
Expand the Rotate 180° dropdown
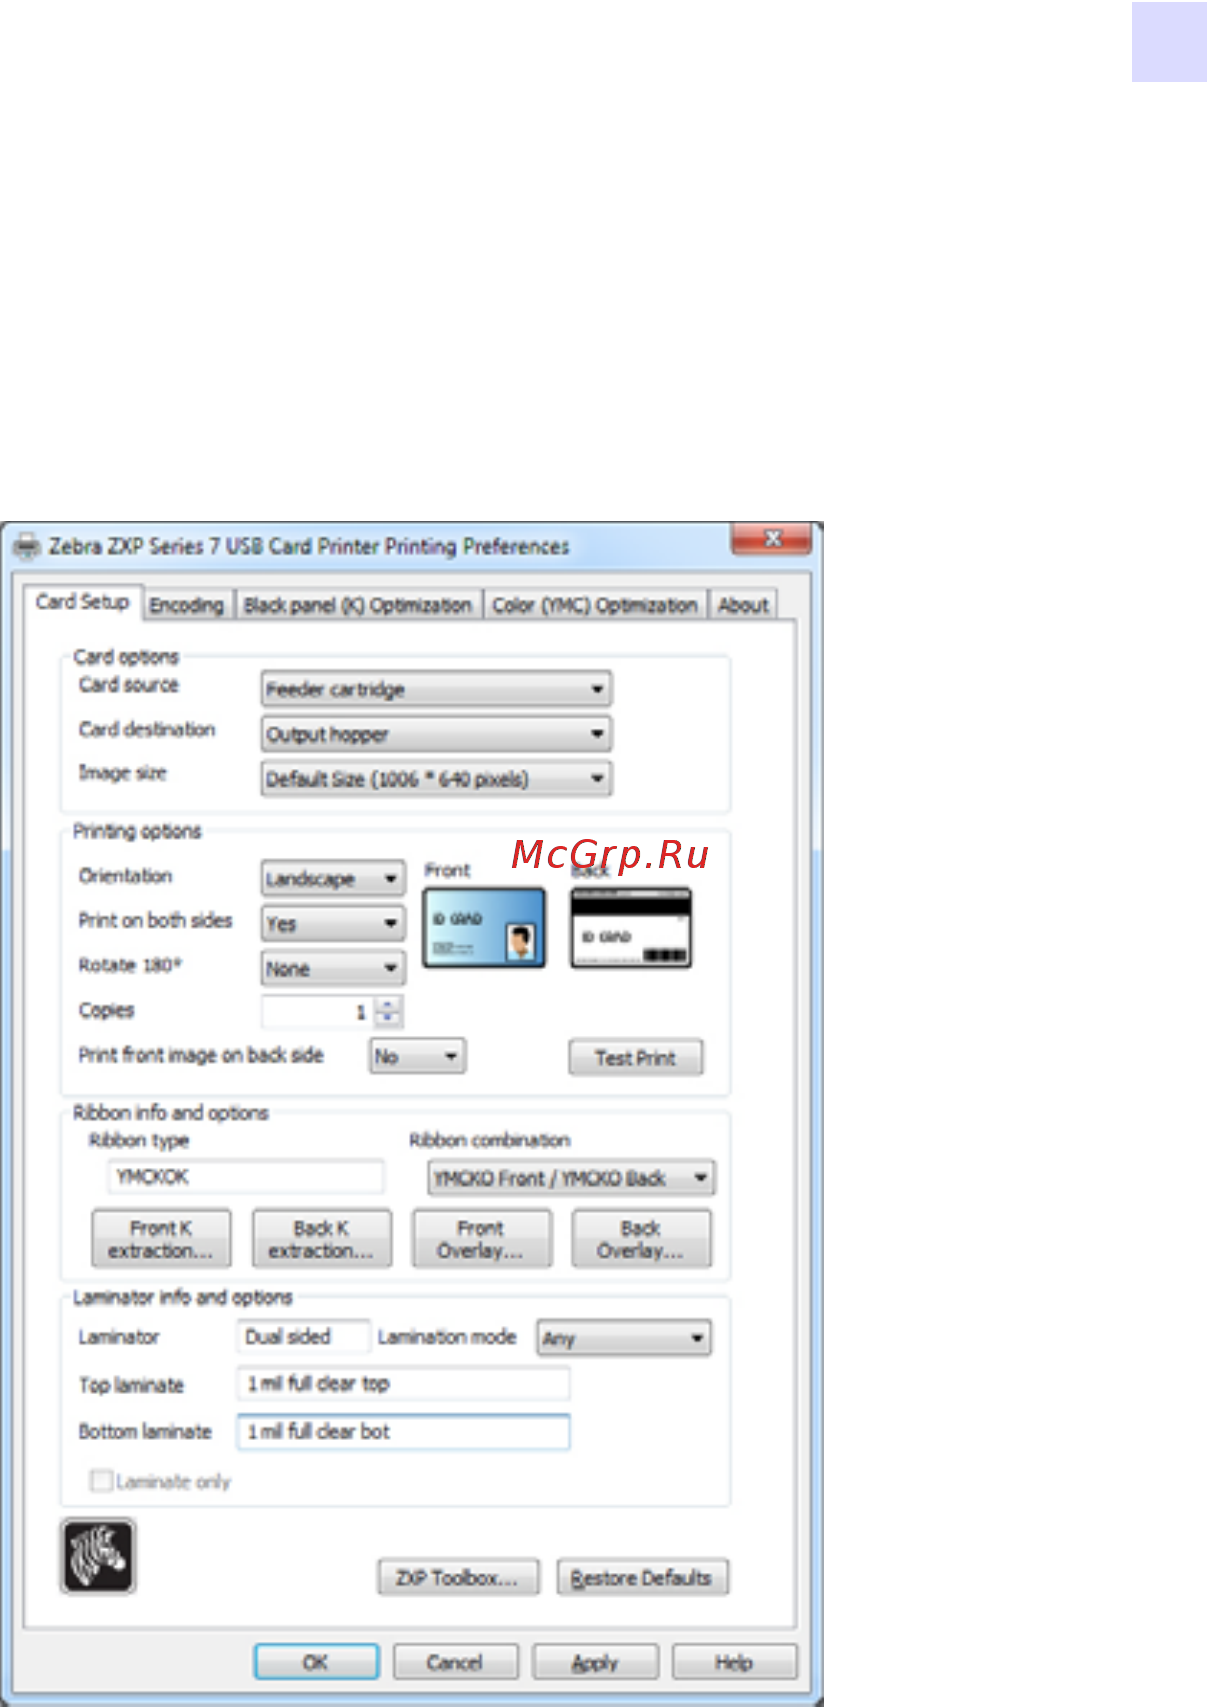coord(333,969)
